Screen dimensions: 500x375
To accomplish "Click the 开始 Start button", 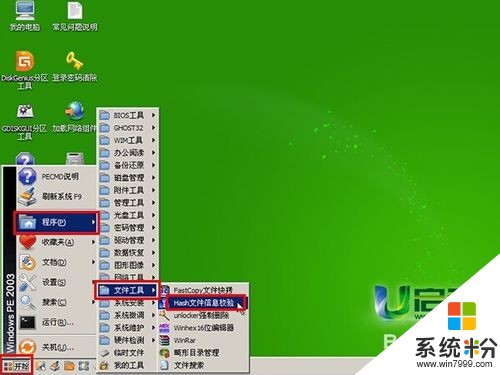I will pos(17,366).
